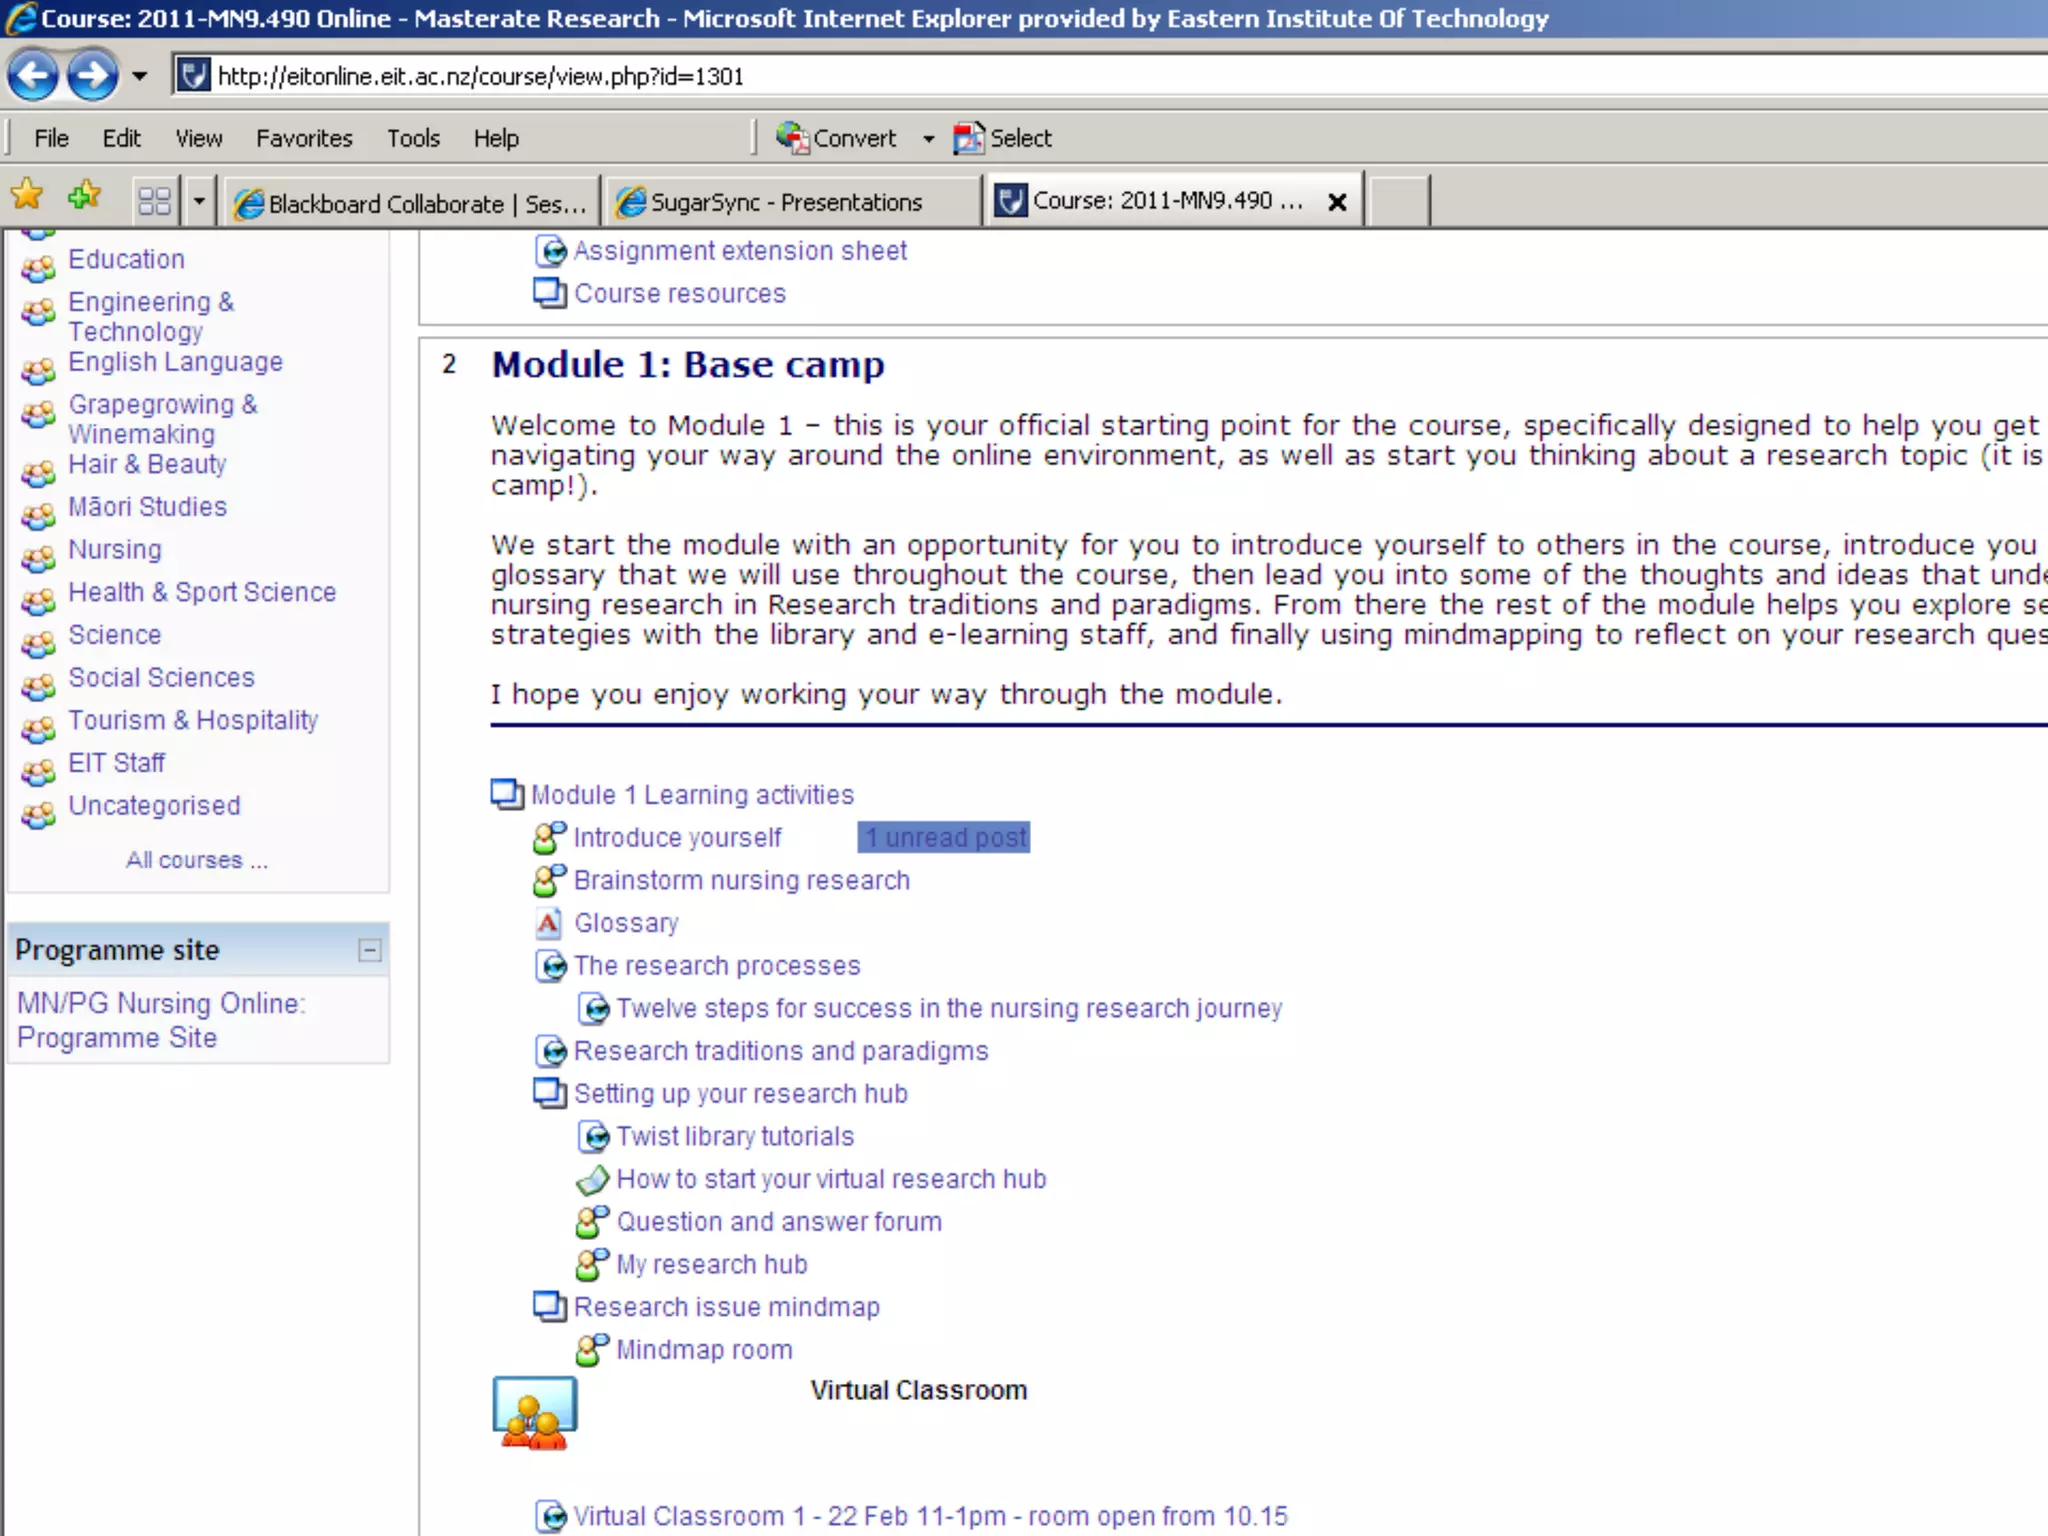
Task: Click the browser Forward arrow button
Action: click(x=92, y=75)
